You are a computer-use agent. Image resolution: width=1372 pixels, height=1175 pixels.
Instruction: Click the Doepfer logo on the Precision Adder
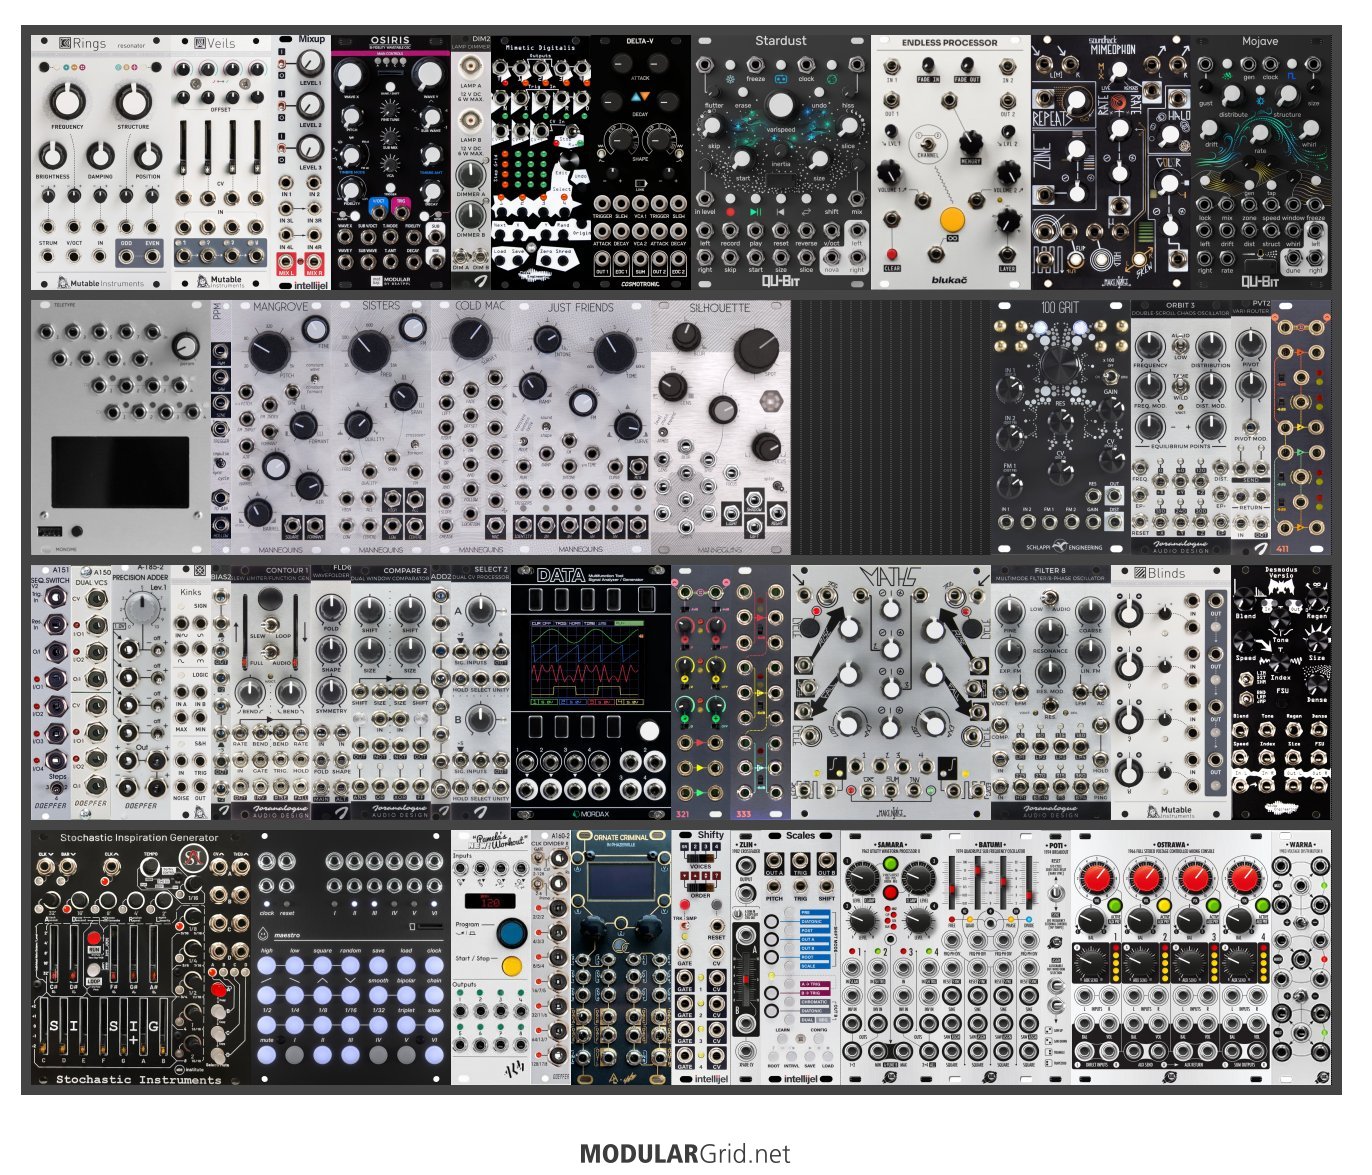point(141,806)
